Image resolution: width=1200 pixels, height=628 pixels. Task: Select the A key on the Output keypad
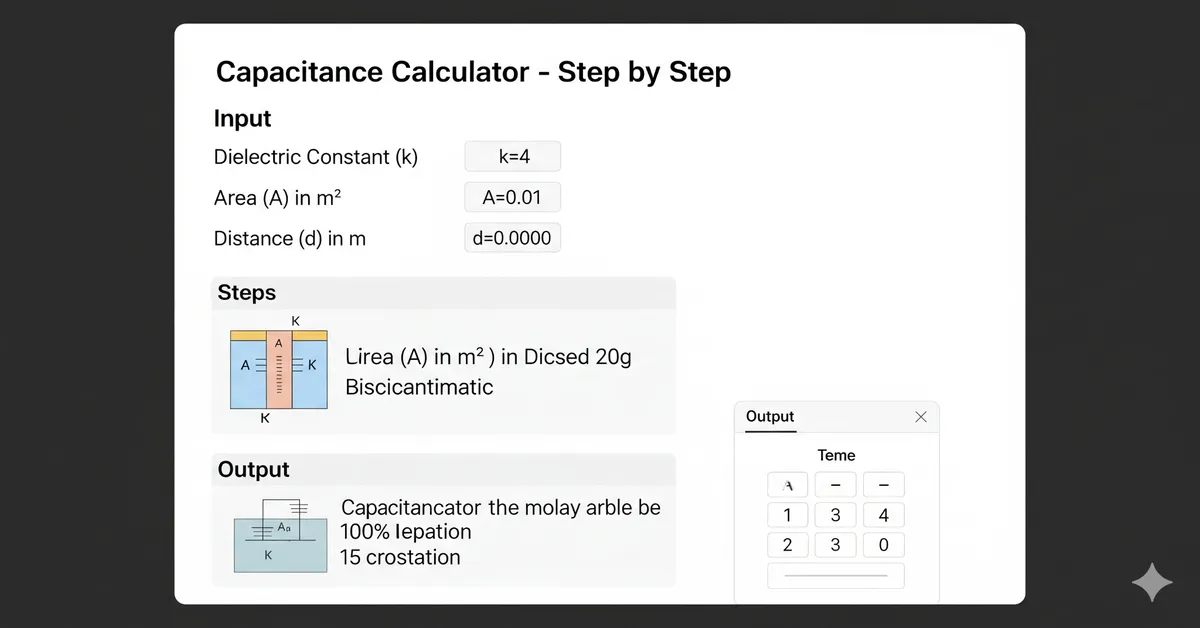[787, 484]
